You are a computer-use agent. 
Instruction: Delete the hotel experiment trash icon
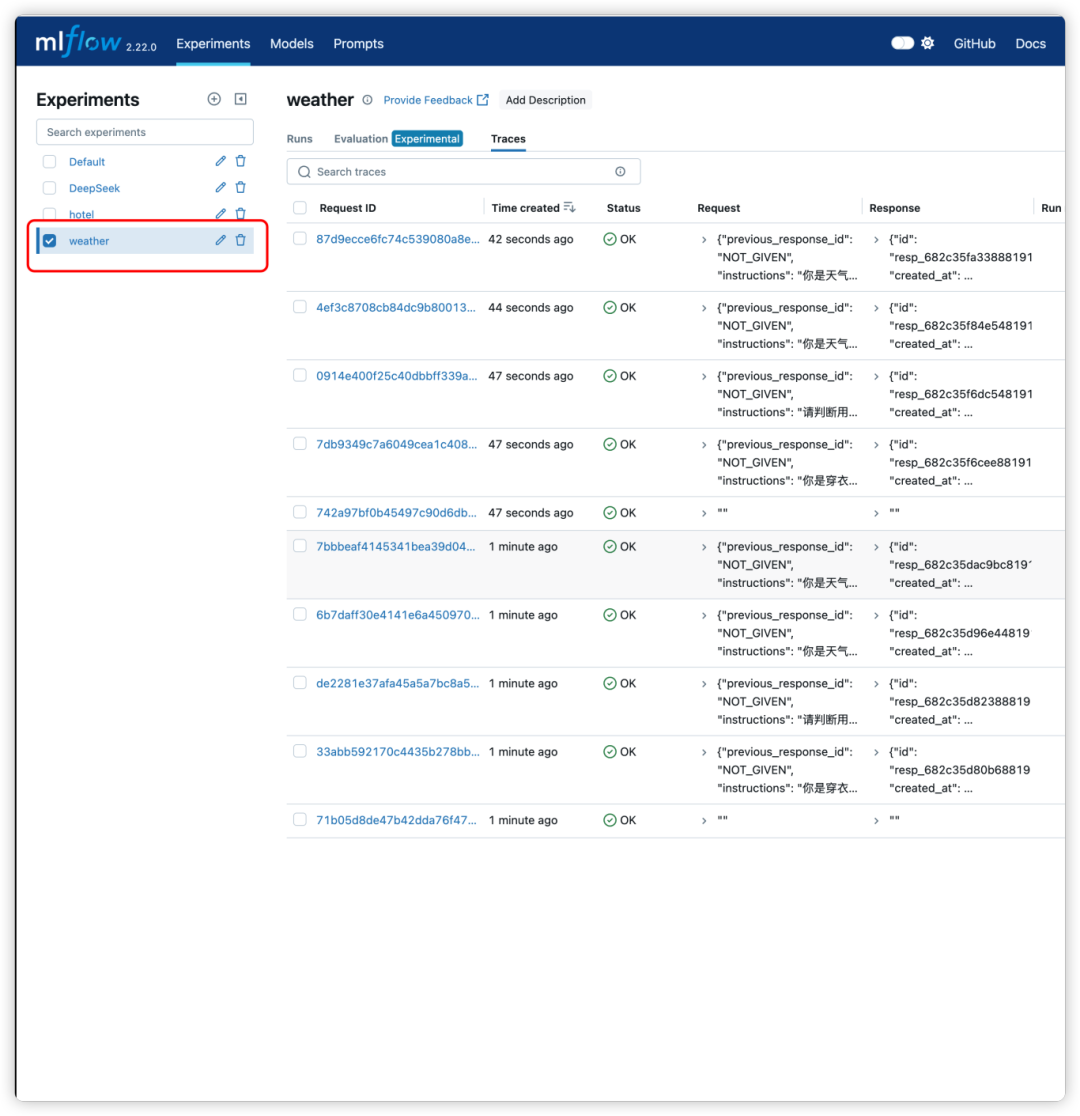(x=241, y=214)
